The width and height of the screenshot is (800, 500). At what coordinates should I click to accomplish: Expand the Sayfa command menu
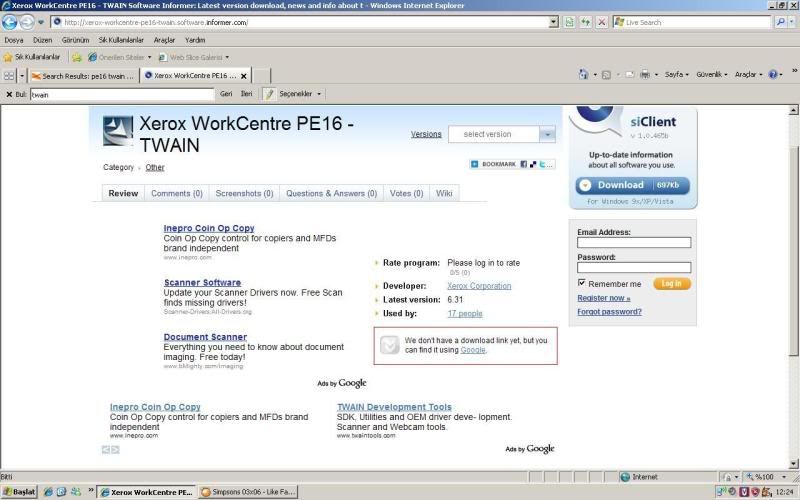(x=677, y=74)
